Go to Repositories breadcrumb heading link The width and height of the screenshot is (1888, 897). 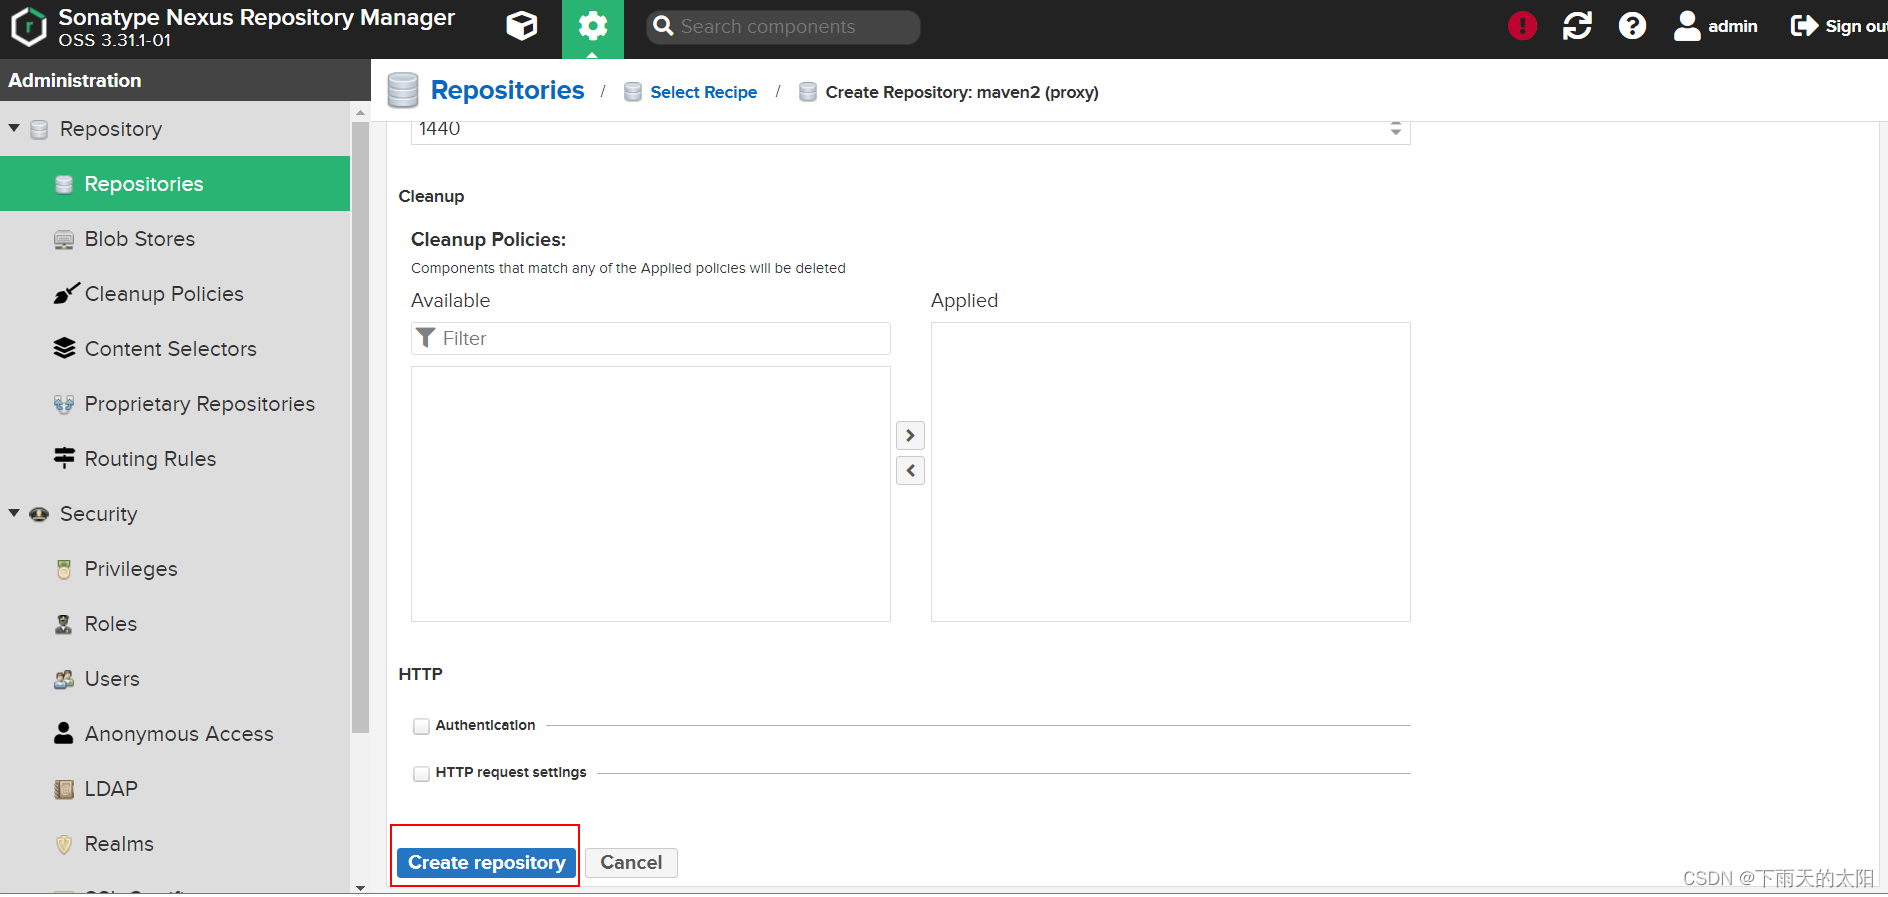click(x=507, y=90)
